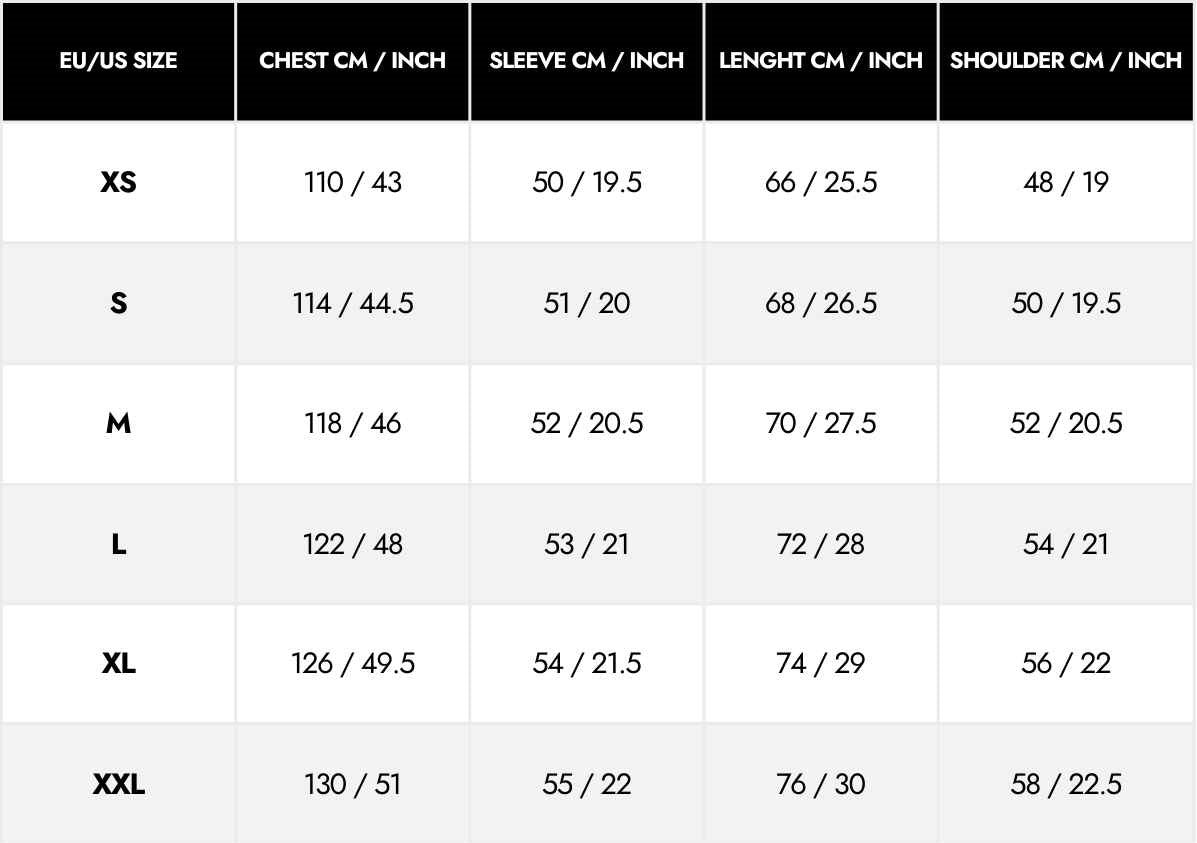This screenshot has width=1197, height=843.
Task: Select the L length value 72 / 28
Action: point(820,544)
